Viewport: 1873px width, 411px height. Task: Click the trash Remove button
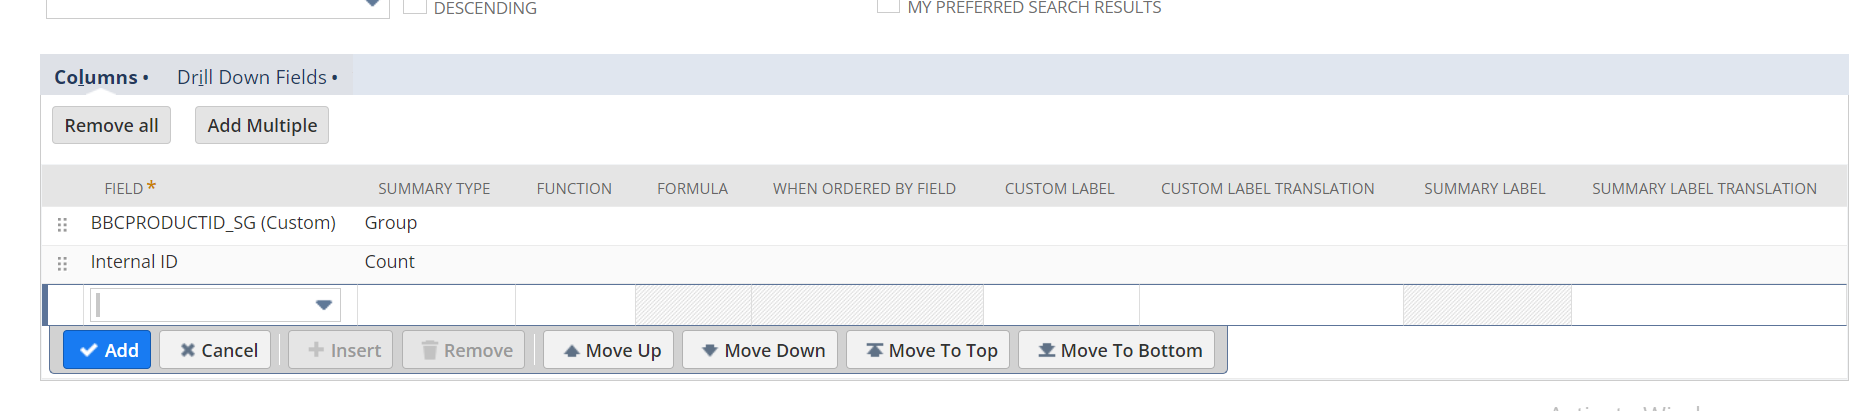pos(464,350)
